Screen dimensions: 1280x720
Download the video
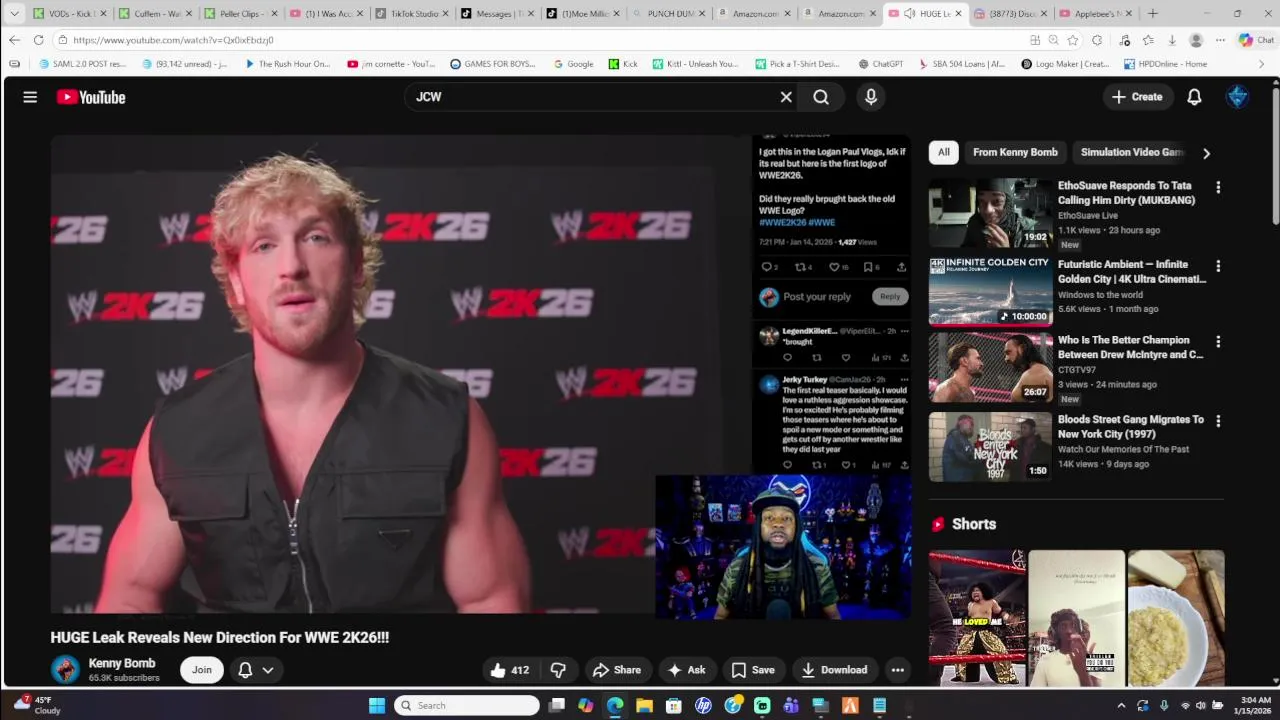(x=835, y=670)
